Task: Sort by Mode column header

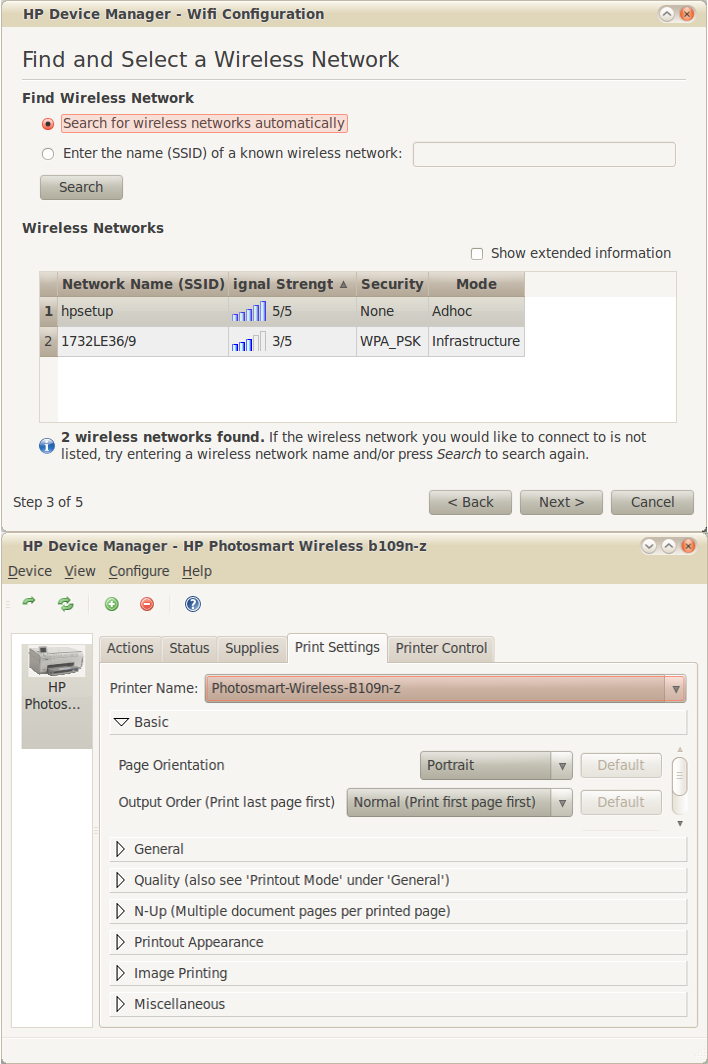Action: pos(477,284)
